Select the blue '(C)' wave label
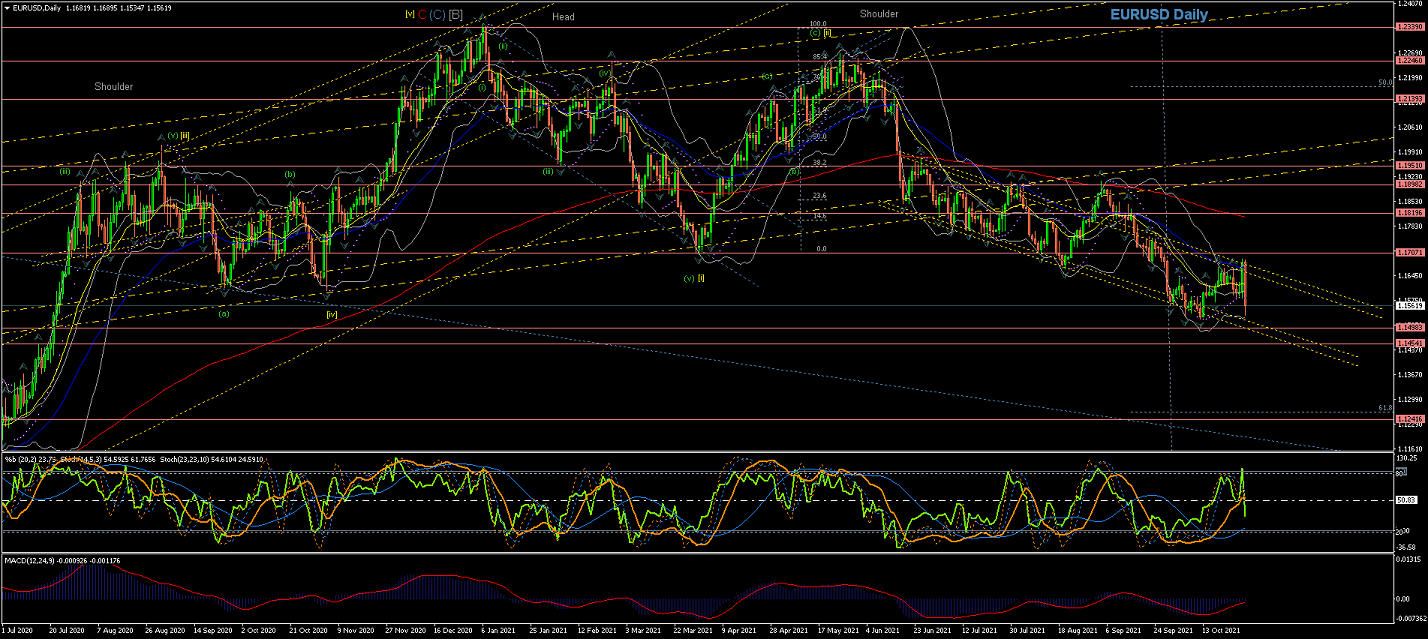1428x639 pixels. 438,14
